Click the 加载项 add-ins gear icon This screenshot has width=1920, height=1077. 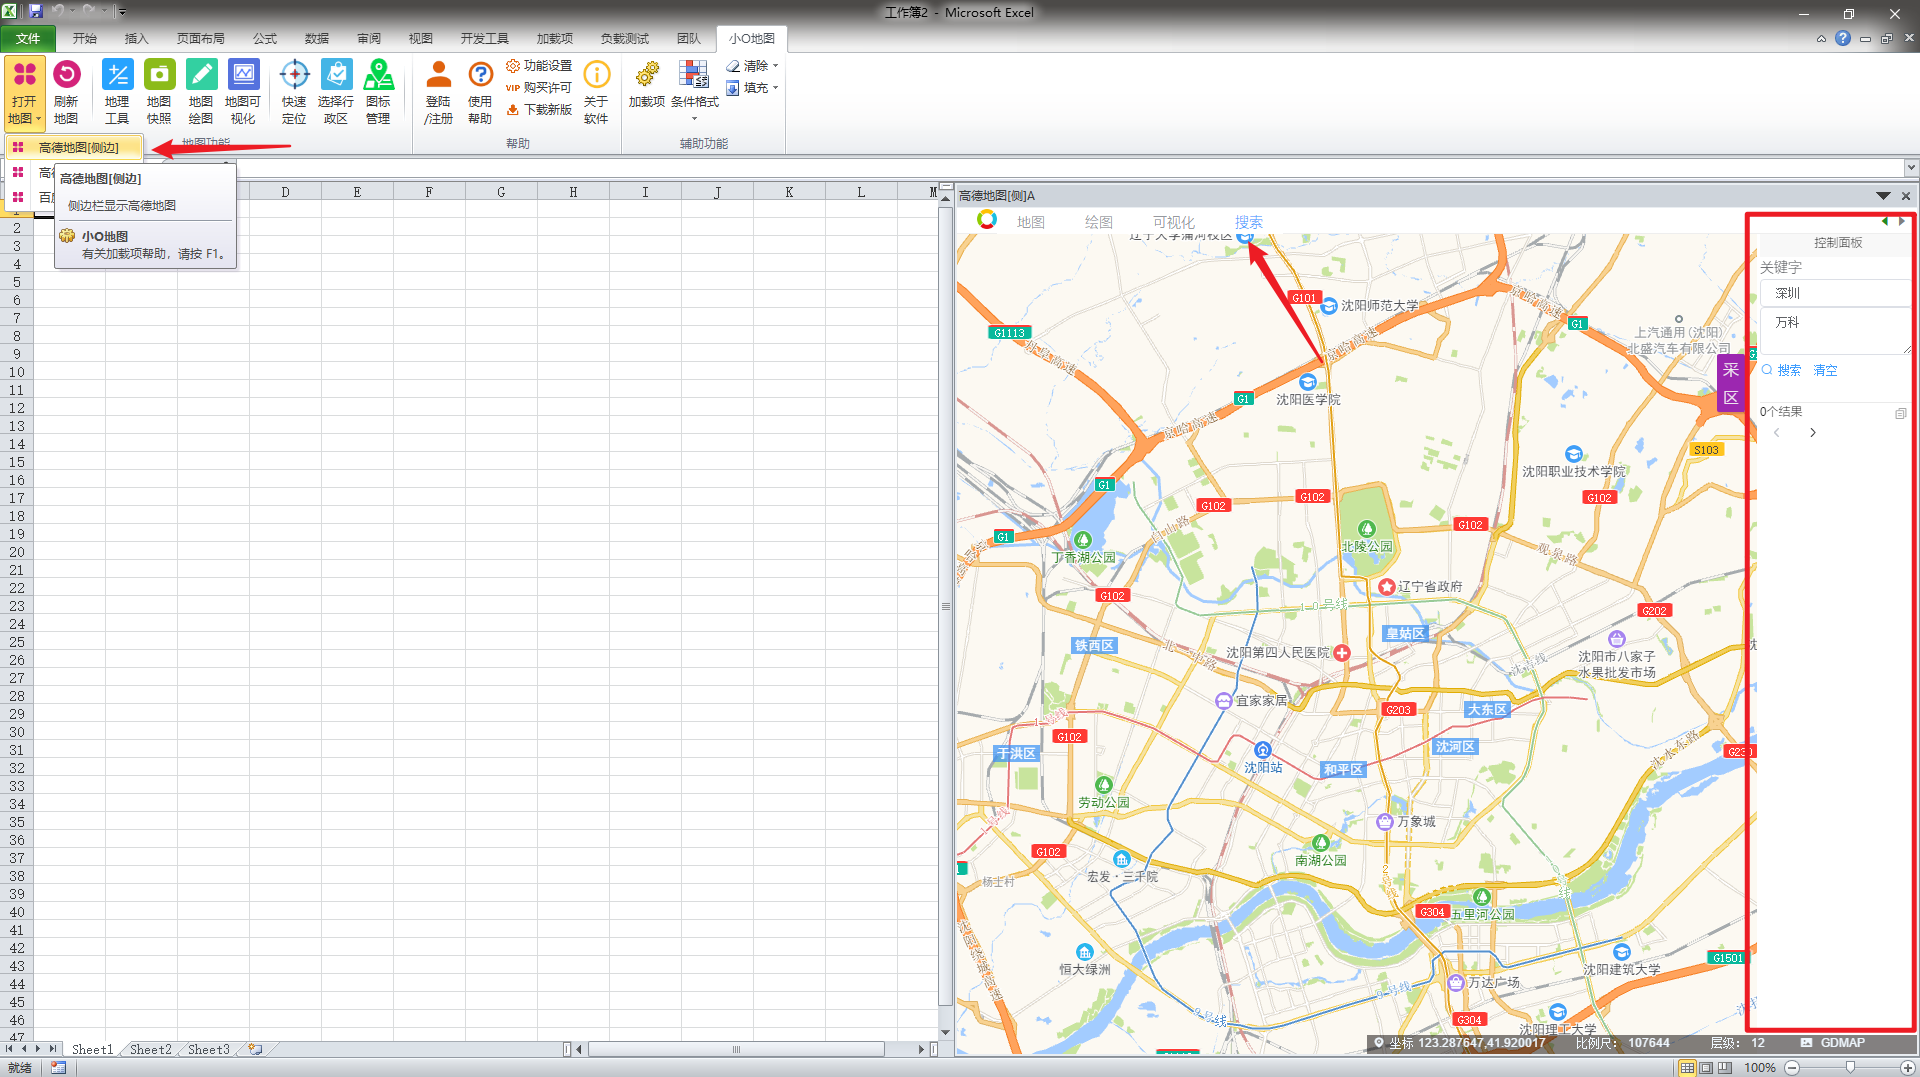coord(647,85)
